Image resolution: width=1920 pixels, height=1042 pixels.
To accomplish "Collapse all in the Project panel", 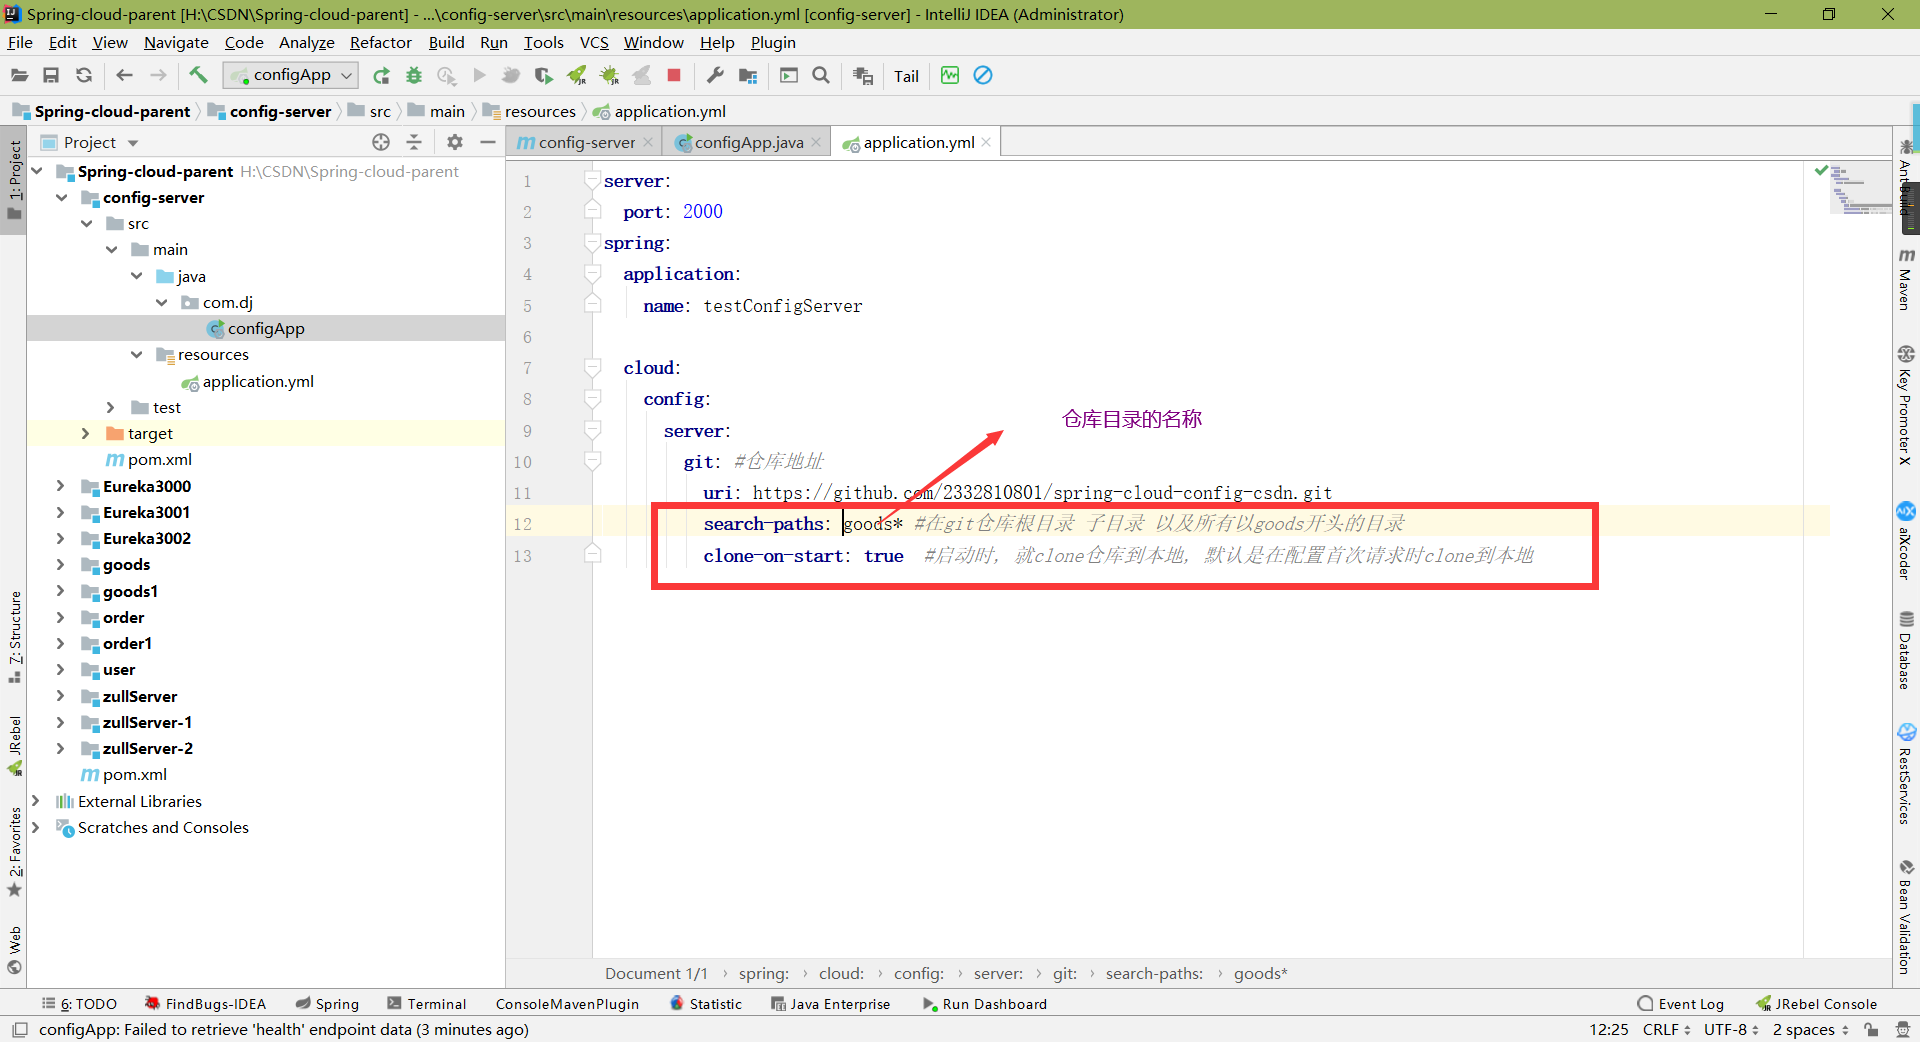I will (414, 142).
